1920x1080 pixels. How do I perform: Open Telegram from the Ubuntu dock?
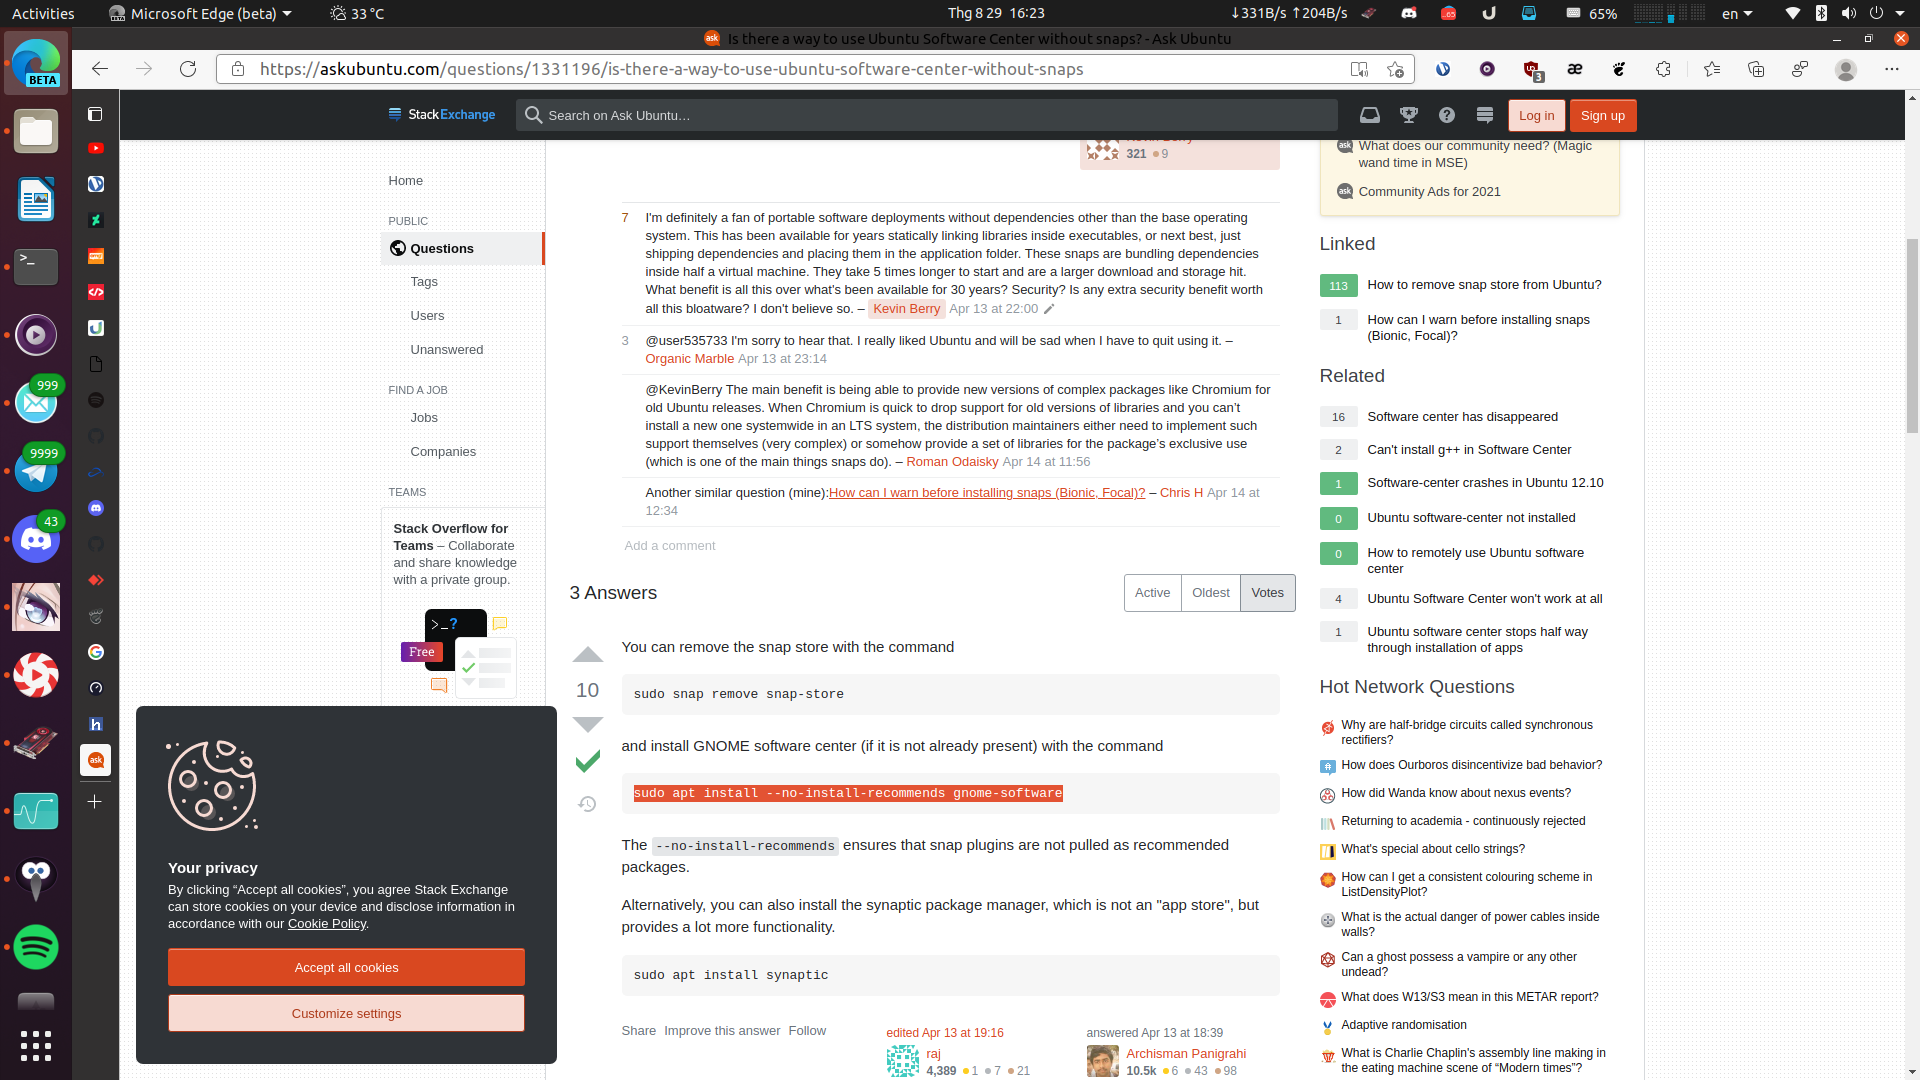(36, 470)
